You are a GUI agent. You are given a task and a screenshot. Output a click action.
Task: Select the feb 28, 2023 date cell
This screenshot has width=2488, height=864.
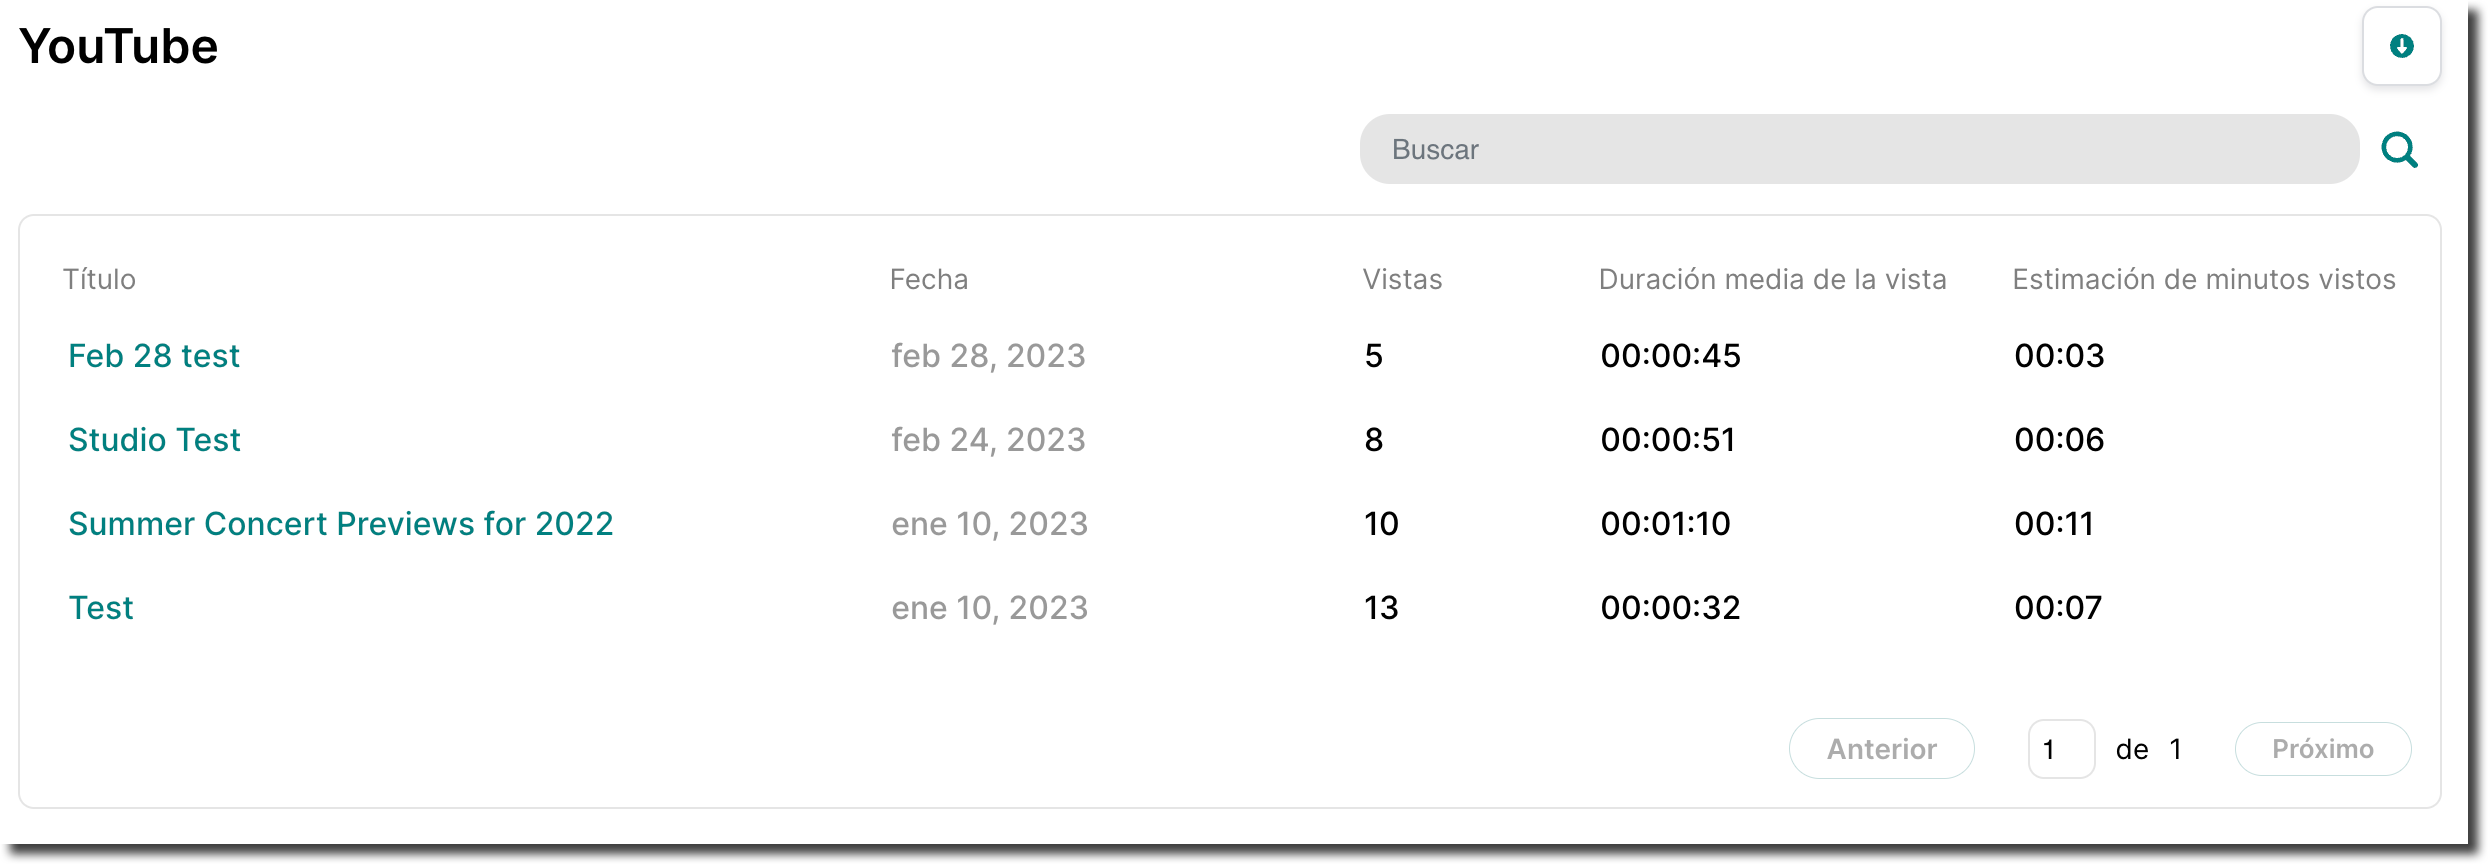[x=988, y=356]
